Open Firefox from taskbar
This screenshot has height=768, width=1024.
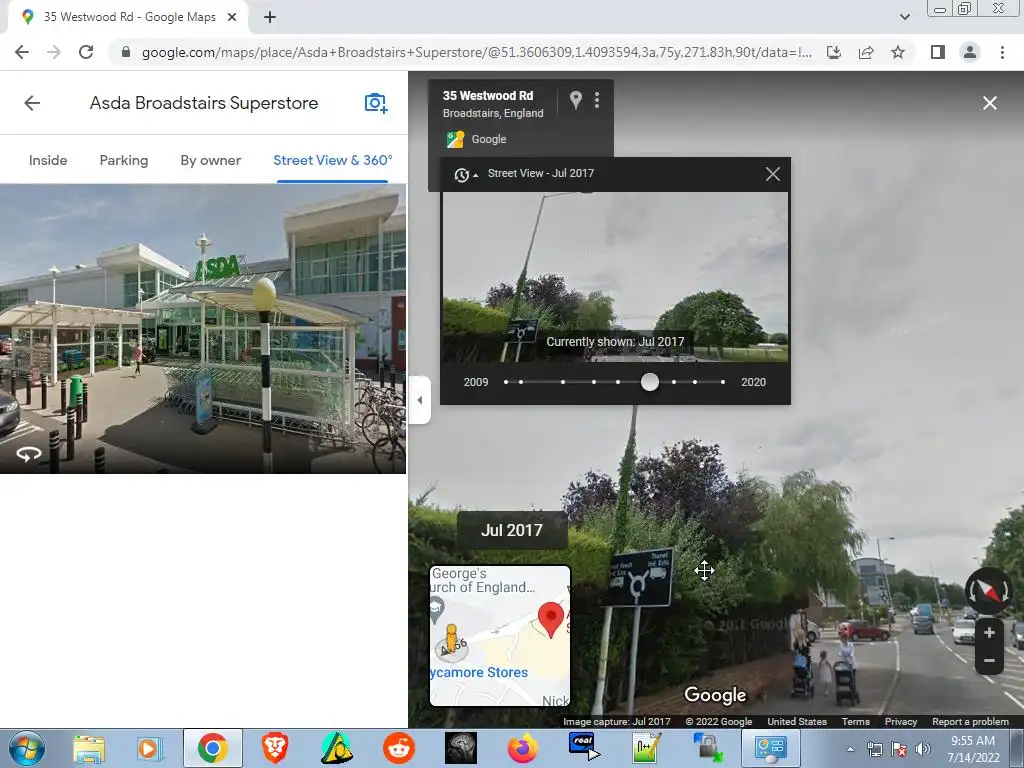pos(522,748)
